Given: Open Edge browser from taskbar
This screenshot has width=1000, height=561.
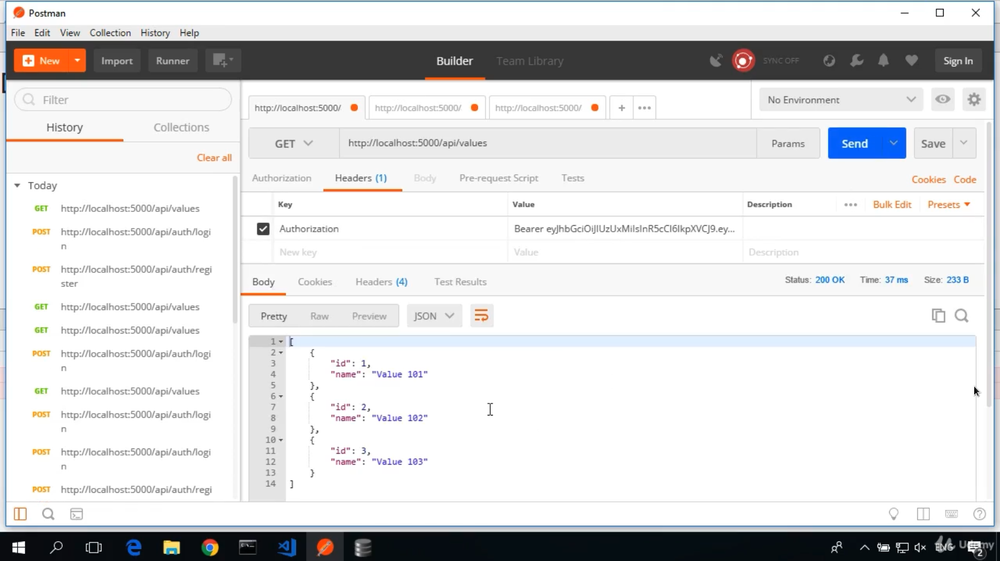Looking at the screenshot, I should pyautogui.click(x=133, y=547).
